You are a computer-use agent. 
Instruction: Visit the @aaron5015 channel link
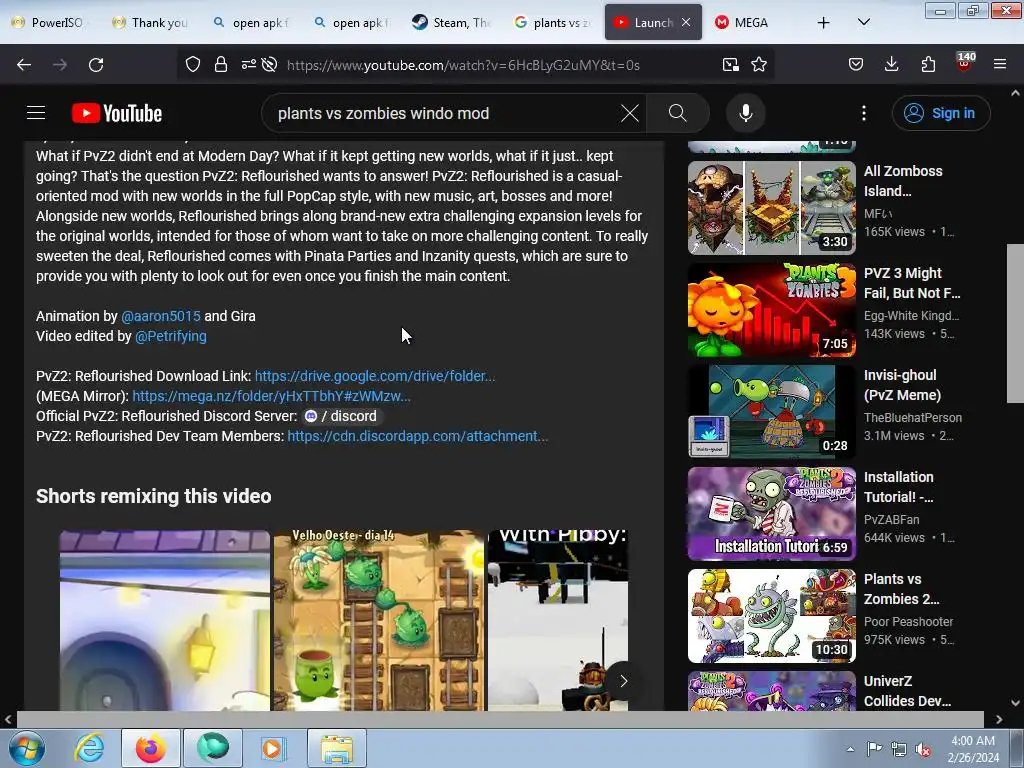click(161, 316)
